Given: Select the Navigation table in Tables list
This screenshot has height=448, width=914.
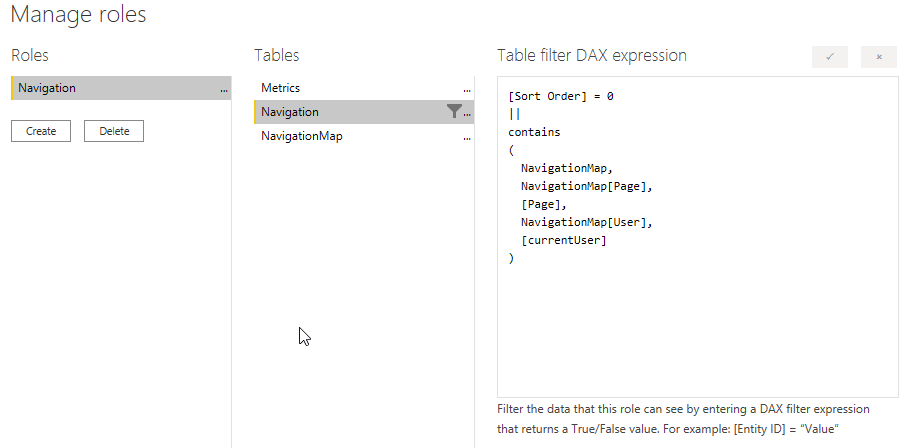Looking at the screenshot, I should (290, 112).
